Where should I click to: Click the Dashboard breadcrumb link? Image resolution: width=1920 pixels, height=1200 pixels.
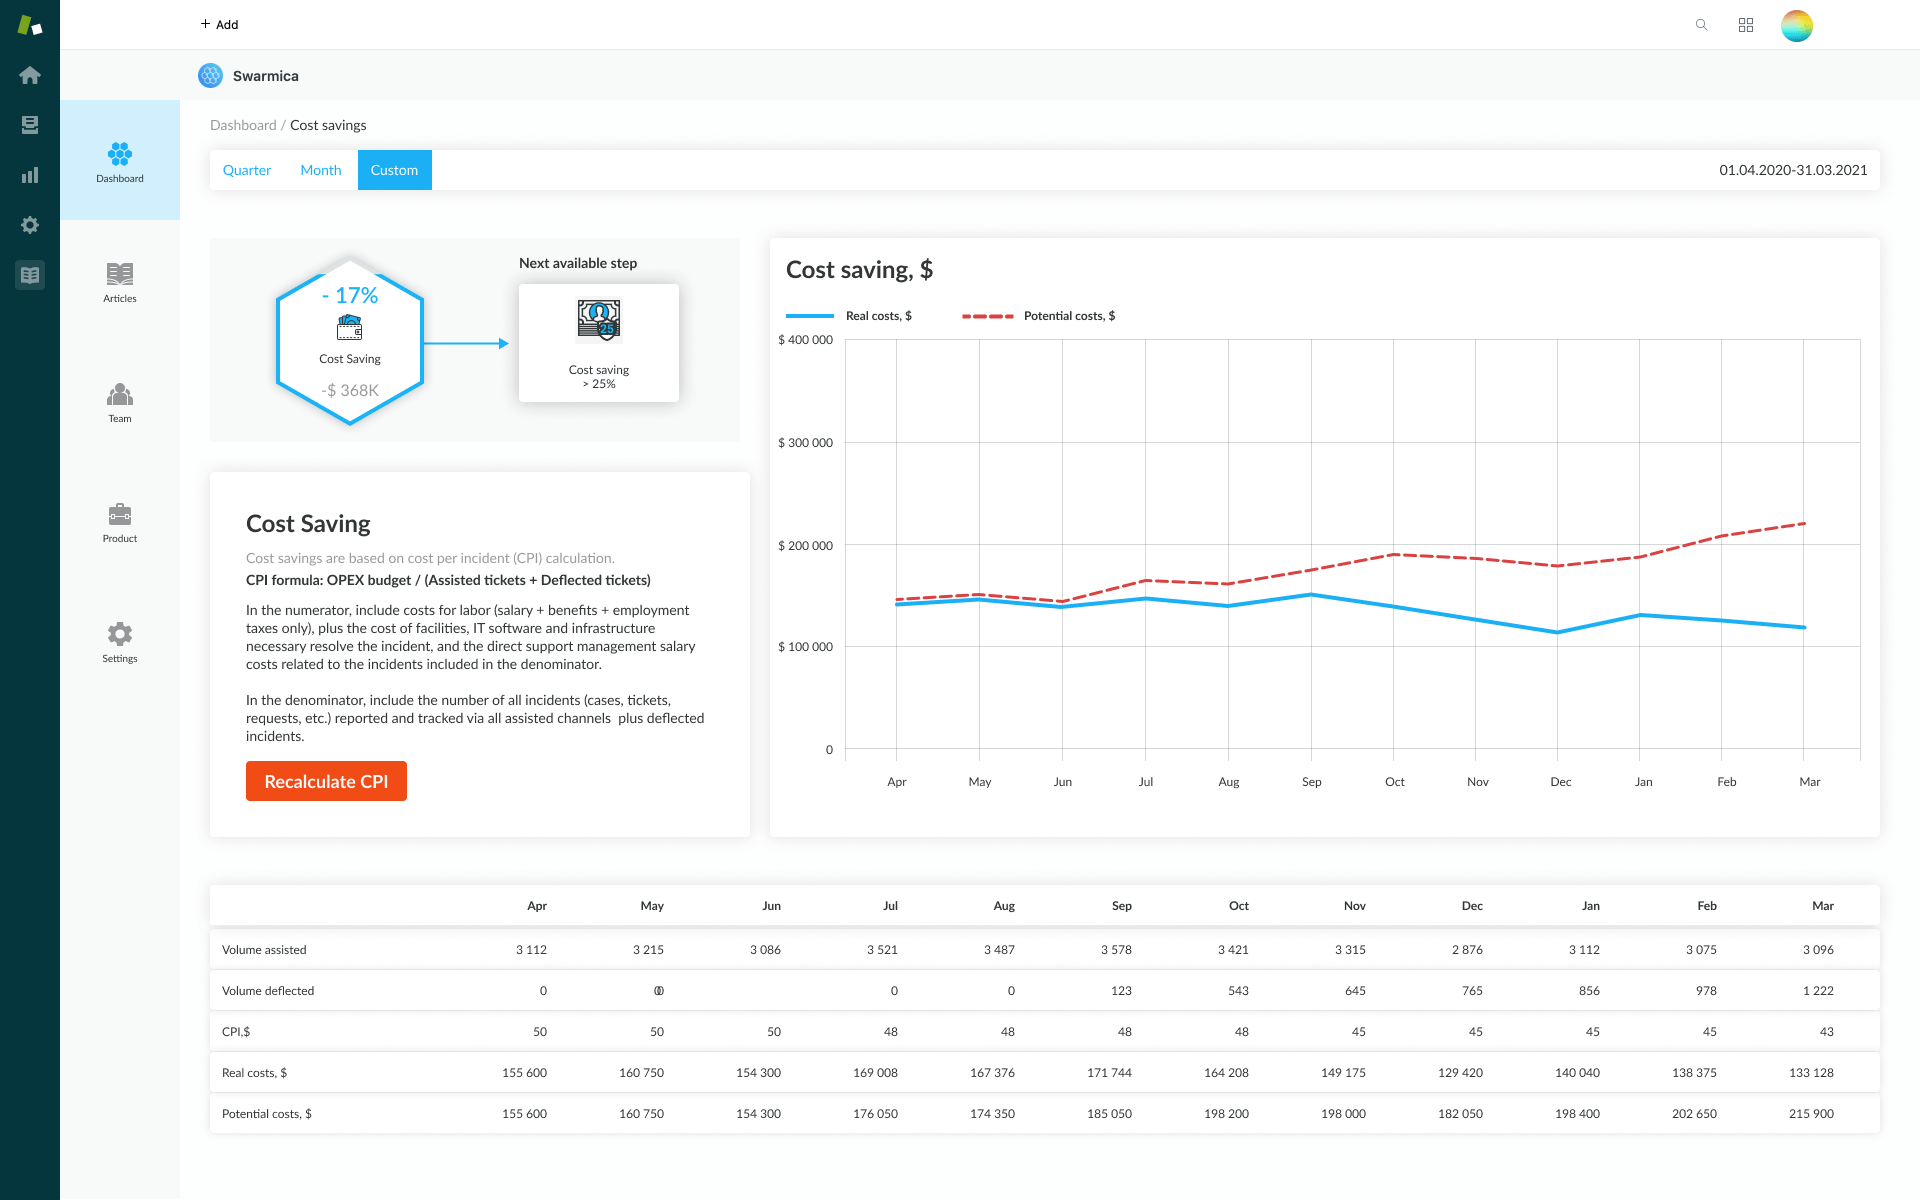[243, 125]
